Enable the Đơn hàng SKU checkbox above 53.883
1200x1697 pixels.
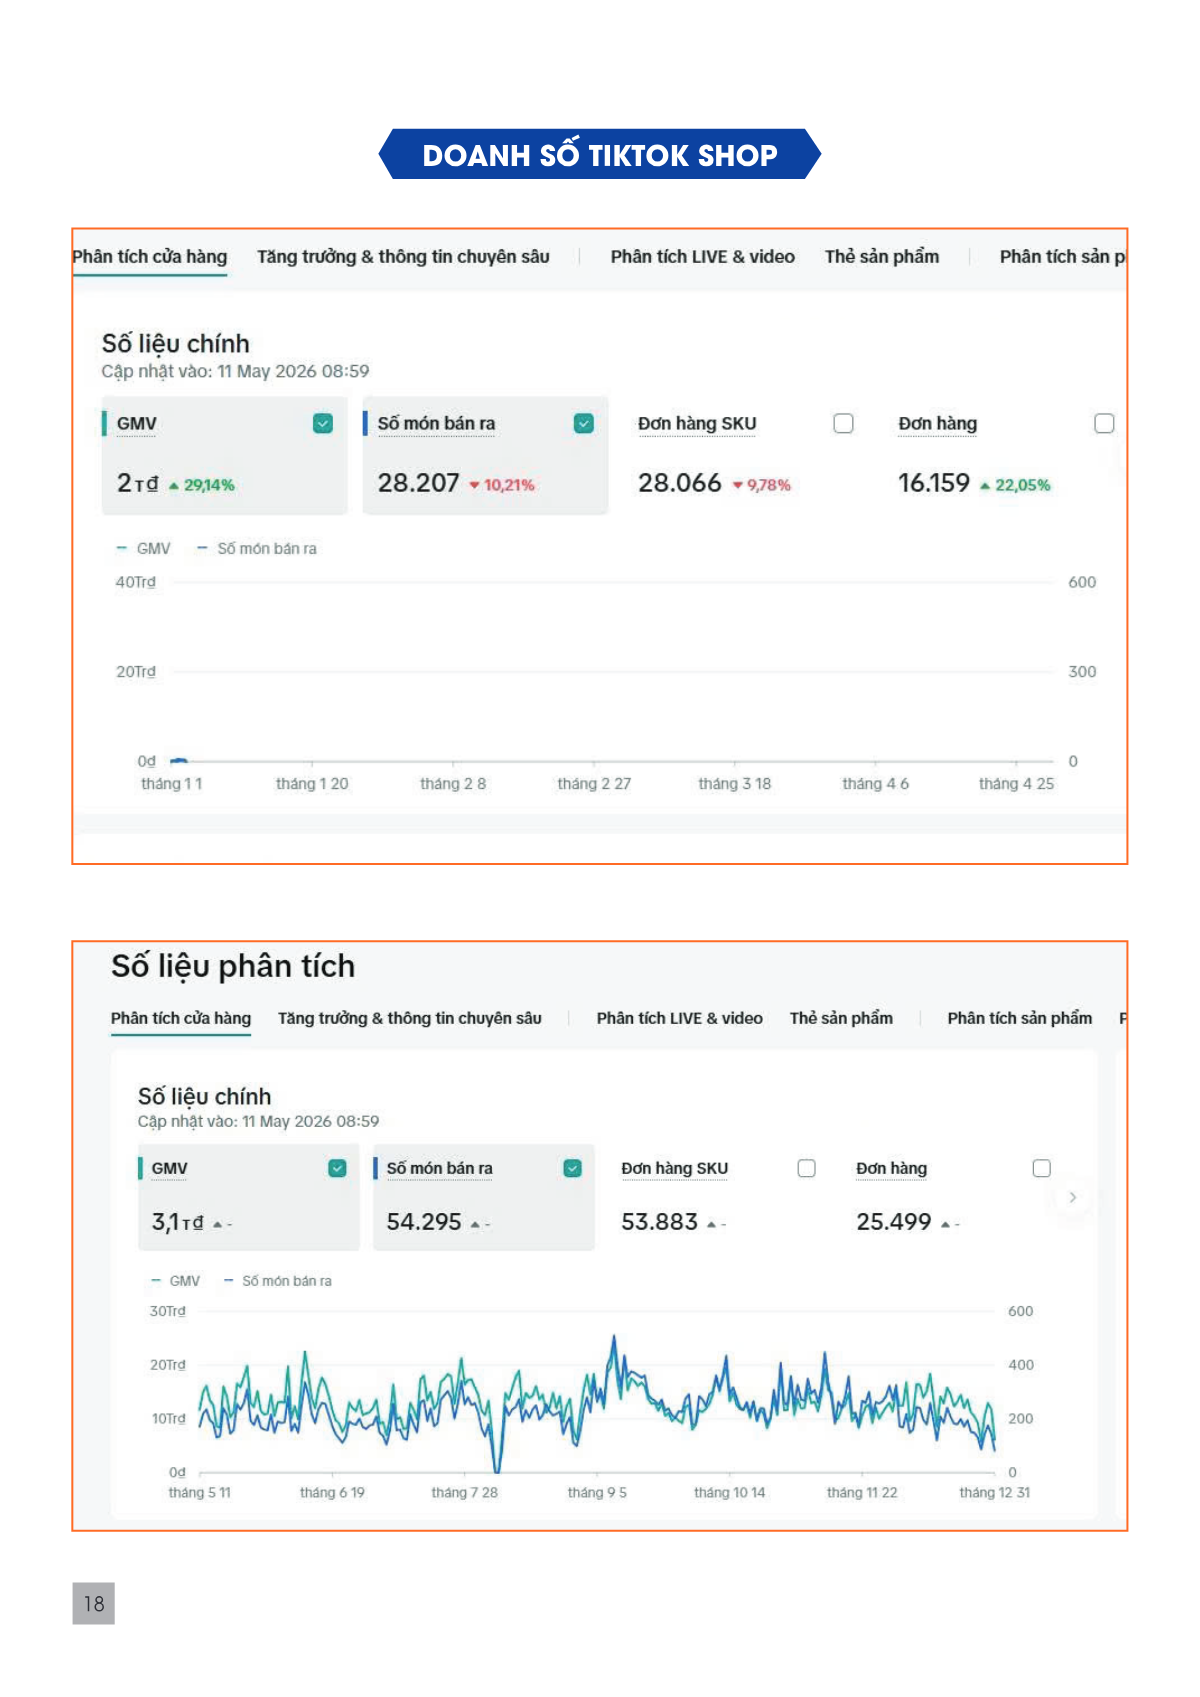coord(807,1168)
